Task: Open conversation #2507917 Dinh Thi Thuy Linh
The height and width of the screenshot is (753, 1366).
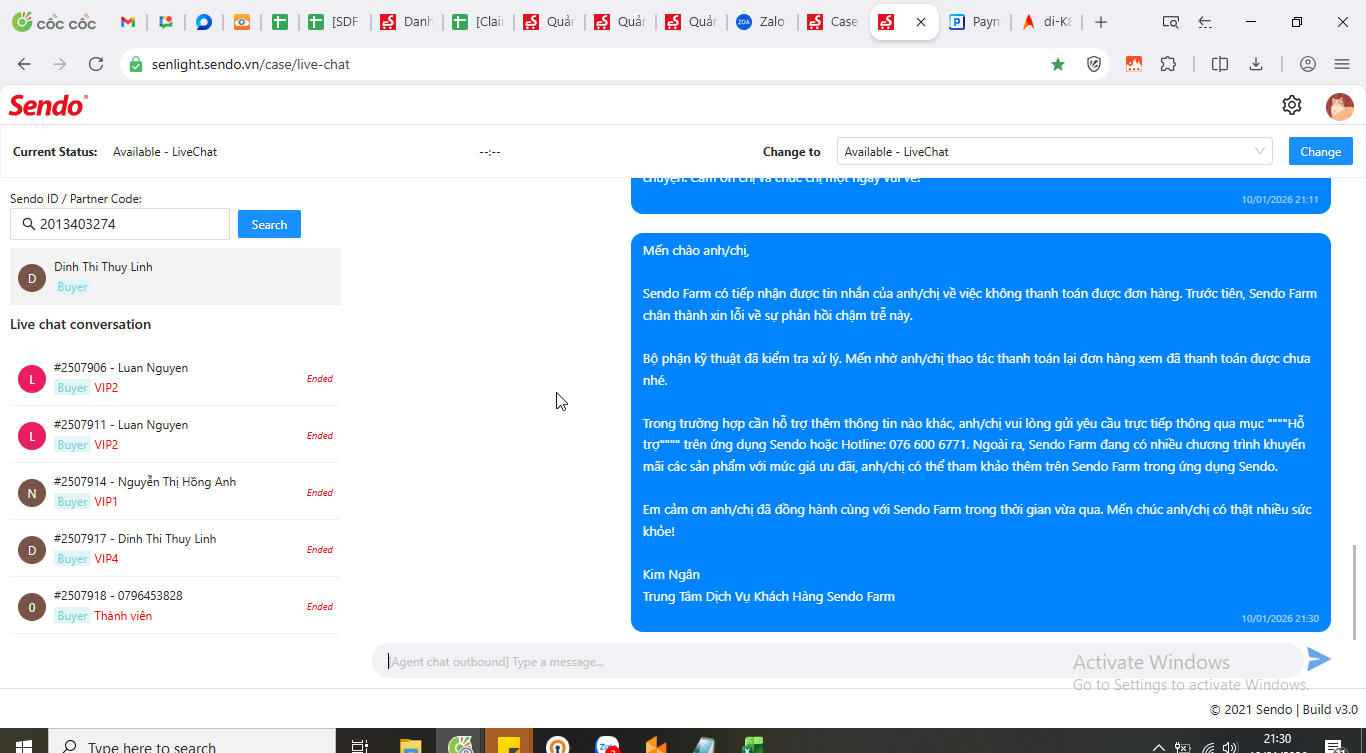Action: tap(175, 549)
